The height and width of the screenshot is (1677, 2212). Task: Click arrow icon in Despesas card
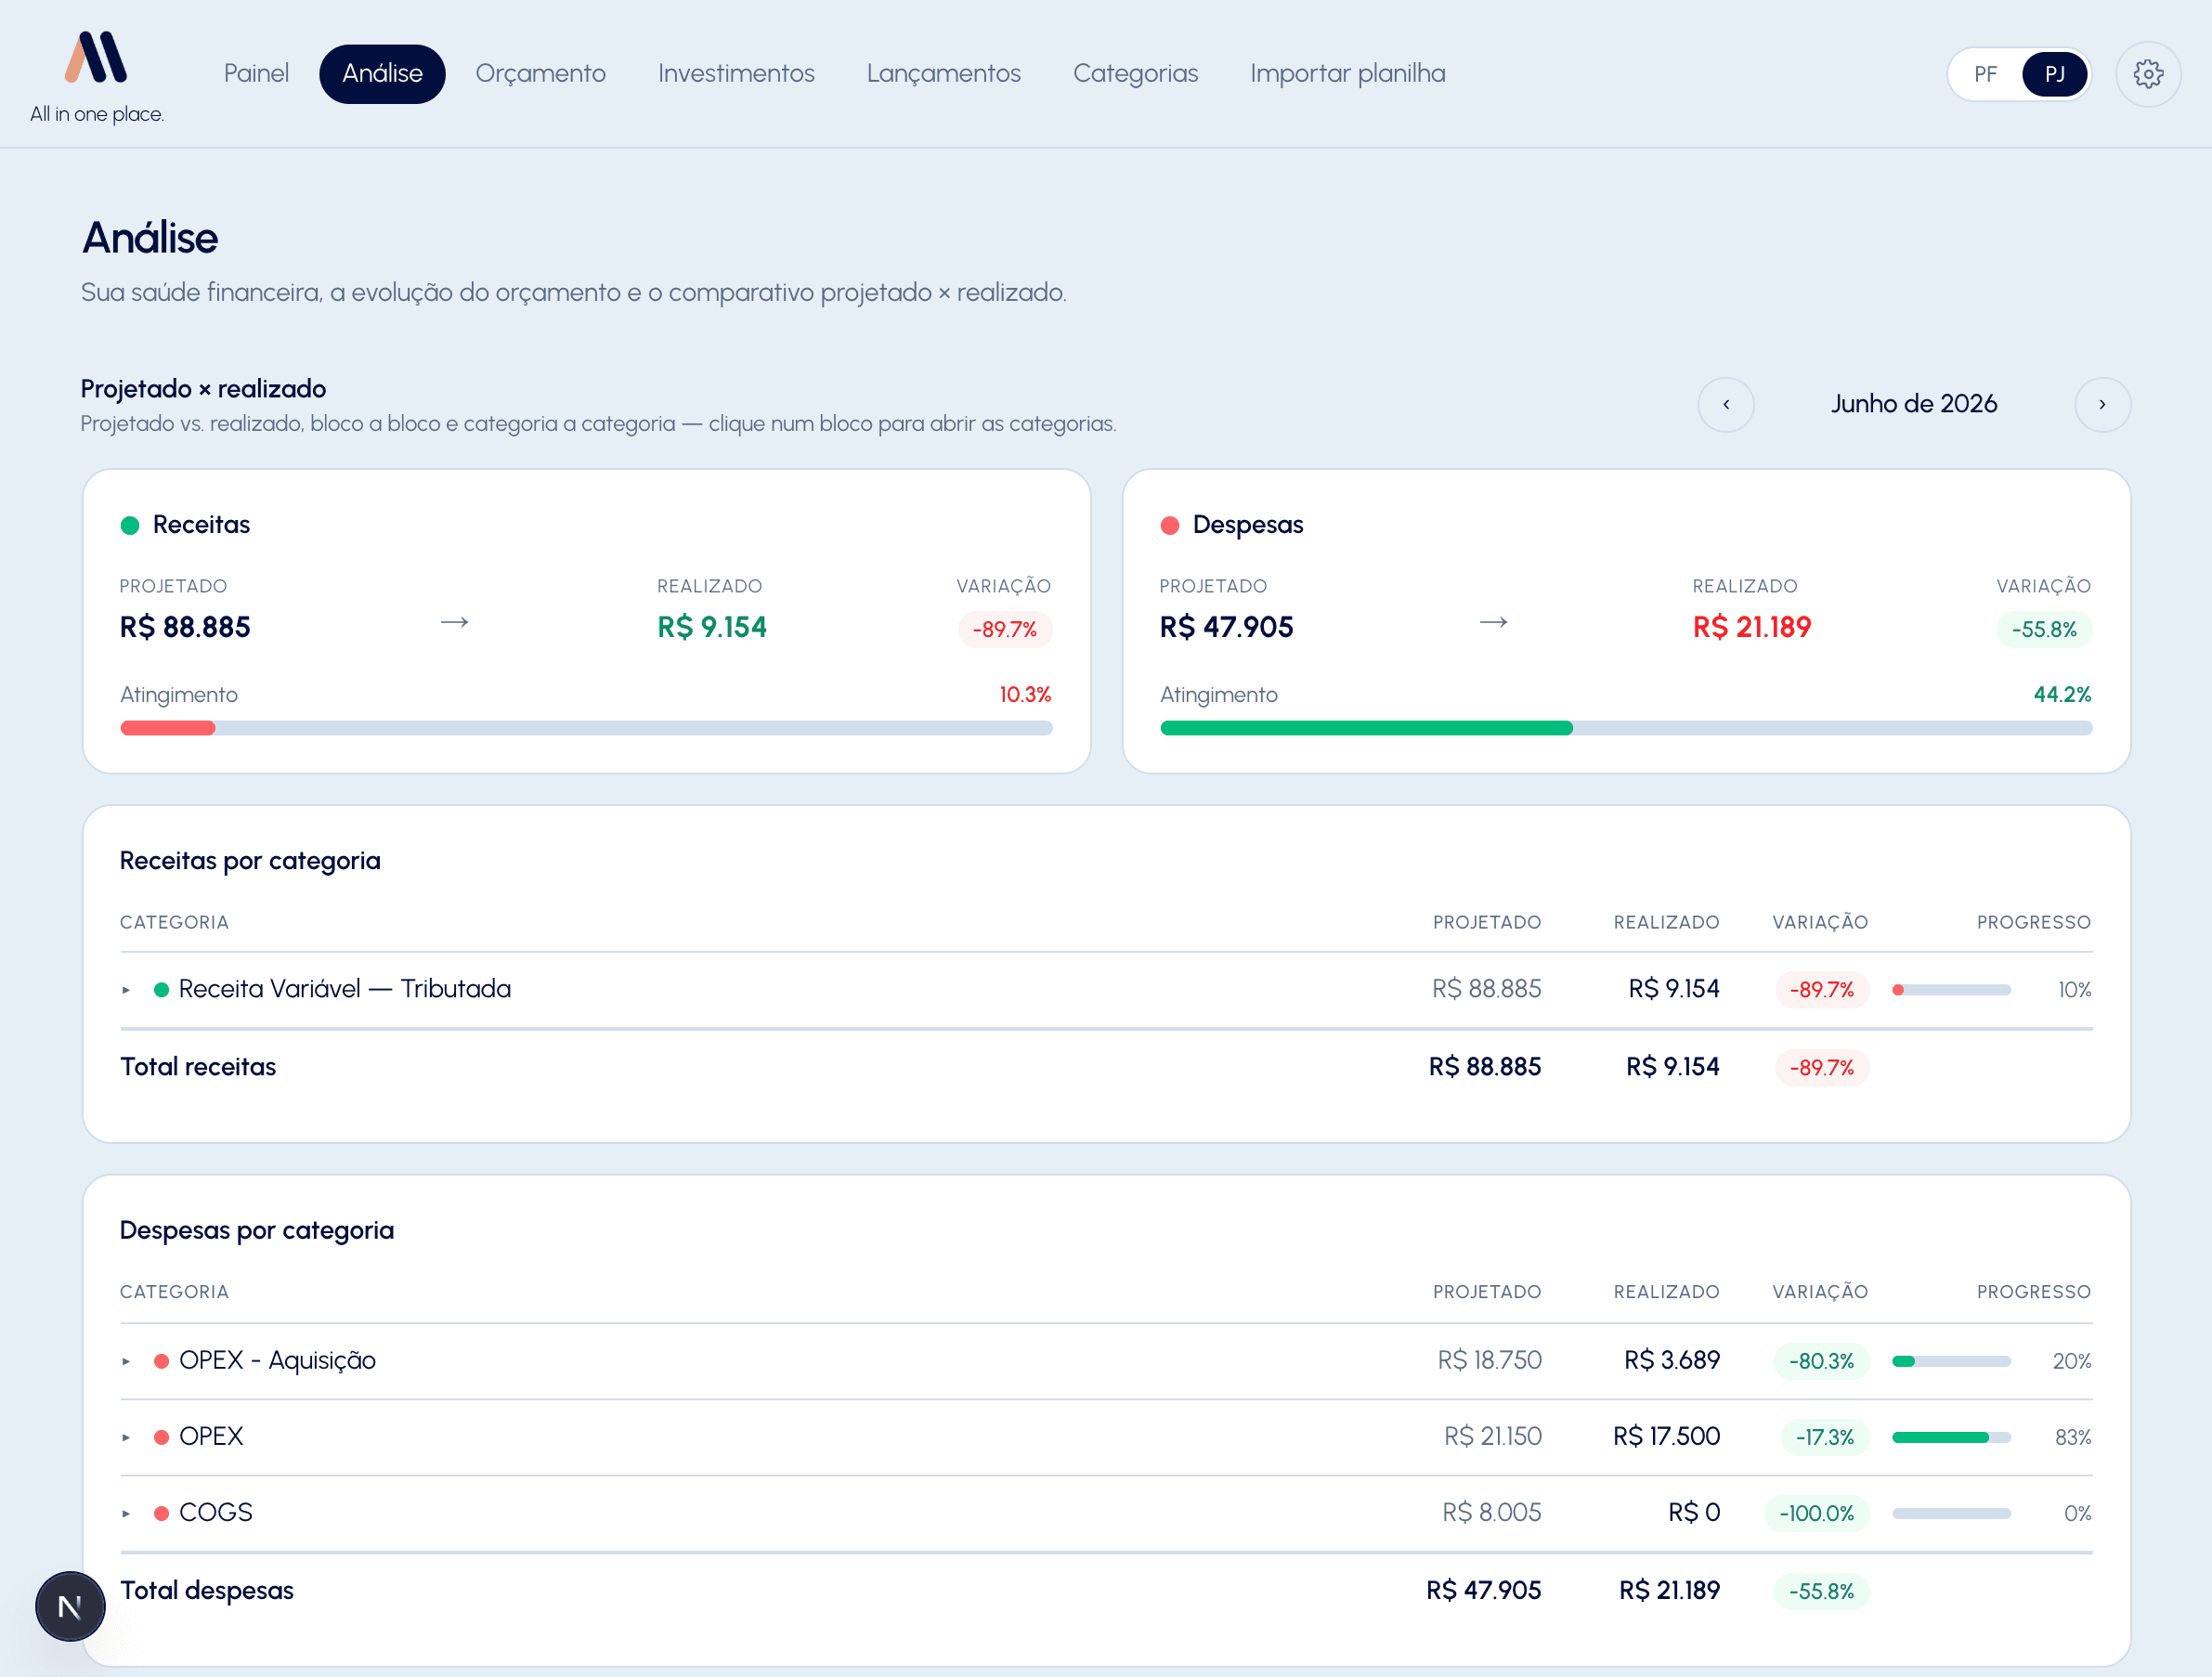click(1493, 622)
